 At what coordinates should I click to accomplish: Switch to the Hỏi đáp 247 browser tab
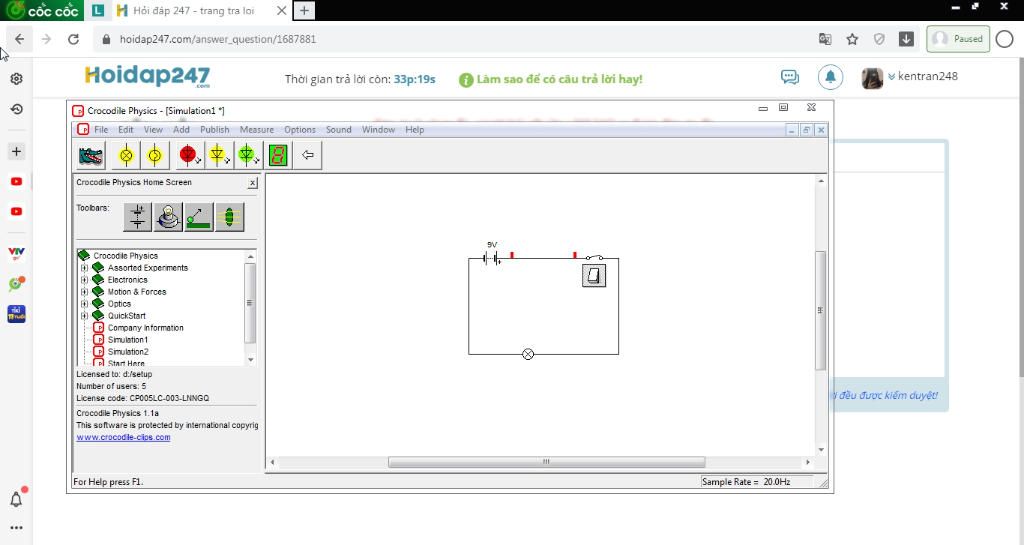[x=200, y=10]
